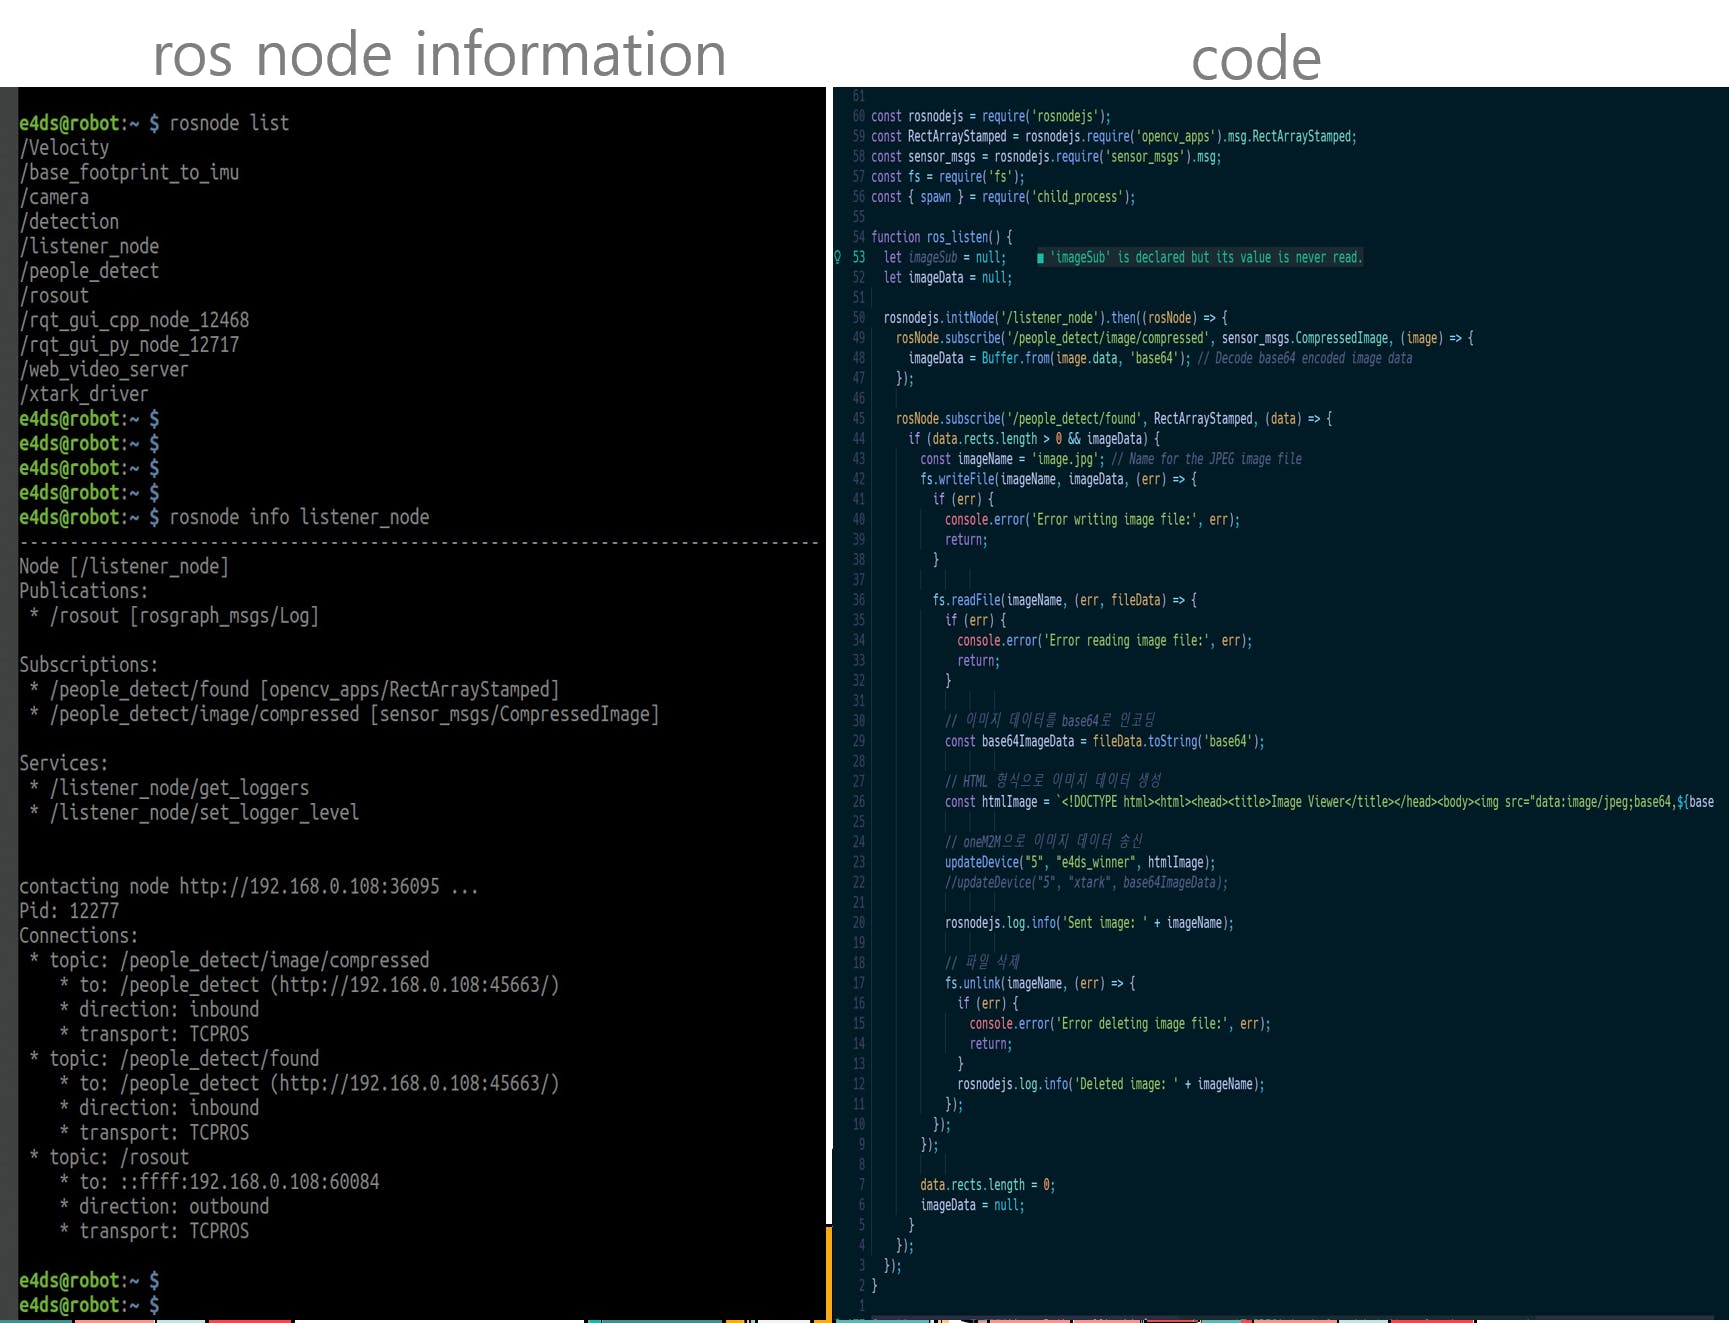Click the 'fs.writeFile(imageName, imageData' line
This screenshot has width=1729, height=1323.
1058,479
